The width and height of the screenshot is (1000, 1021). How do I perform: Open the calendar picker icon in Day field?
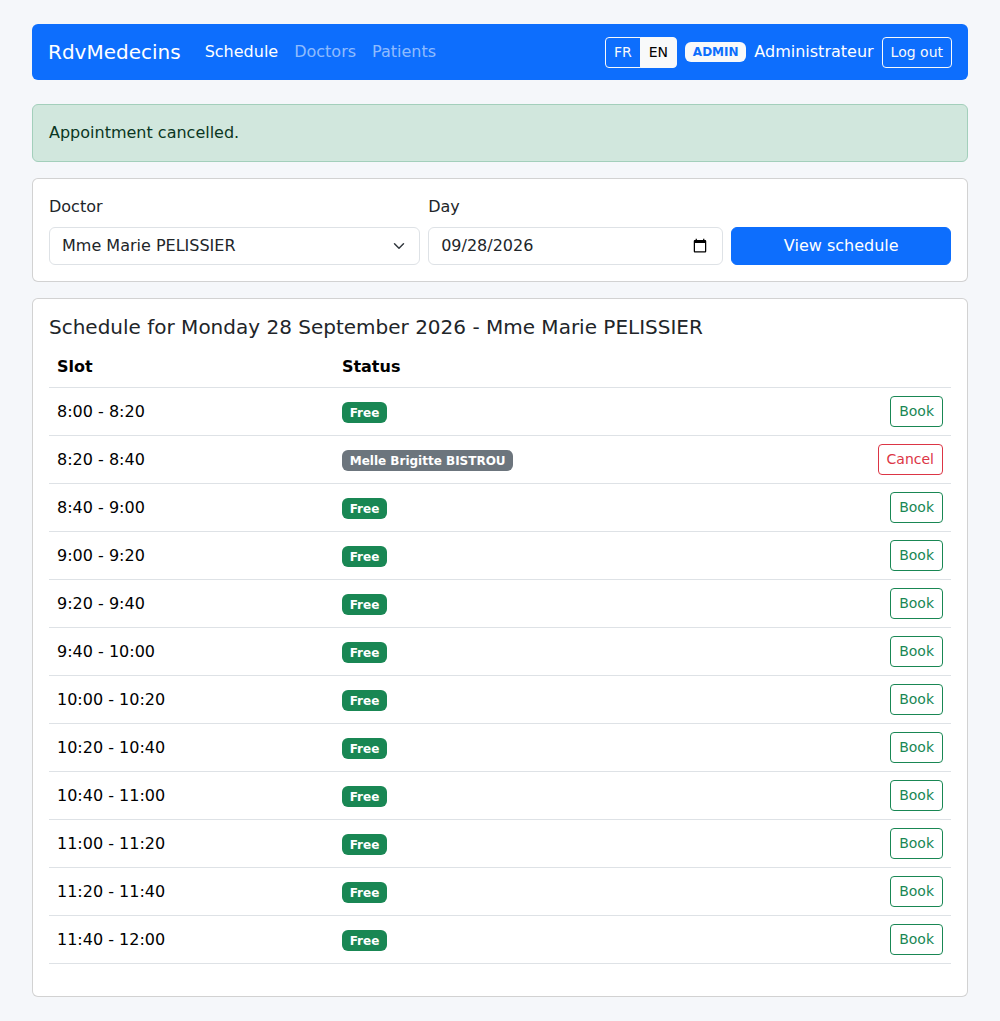tap(700, 246)
